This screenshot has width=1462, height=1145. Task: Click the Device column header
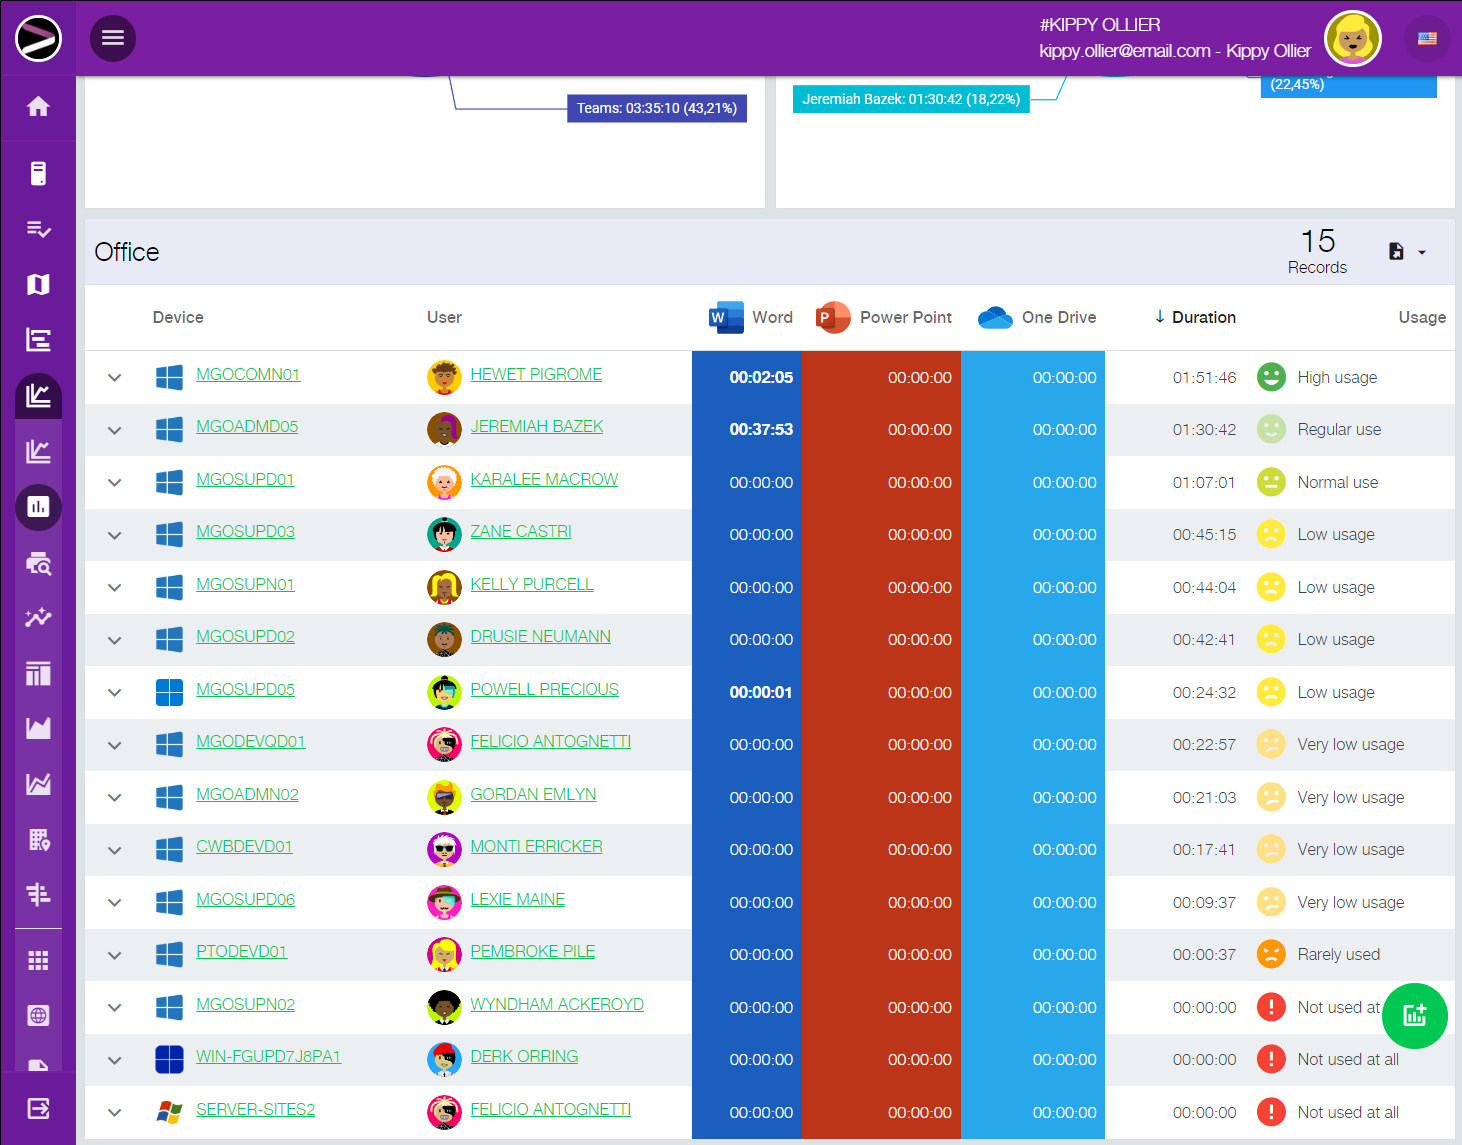[x=178, y=317]
